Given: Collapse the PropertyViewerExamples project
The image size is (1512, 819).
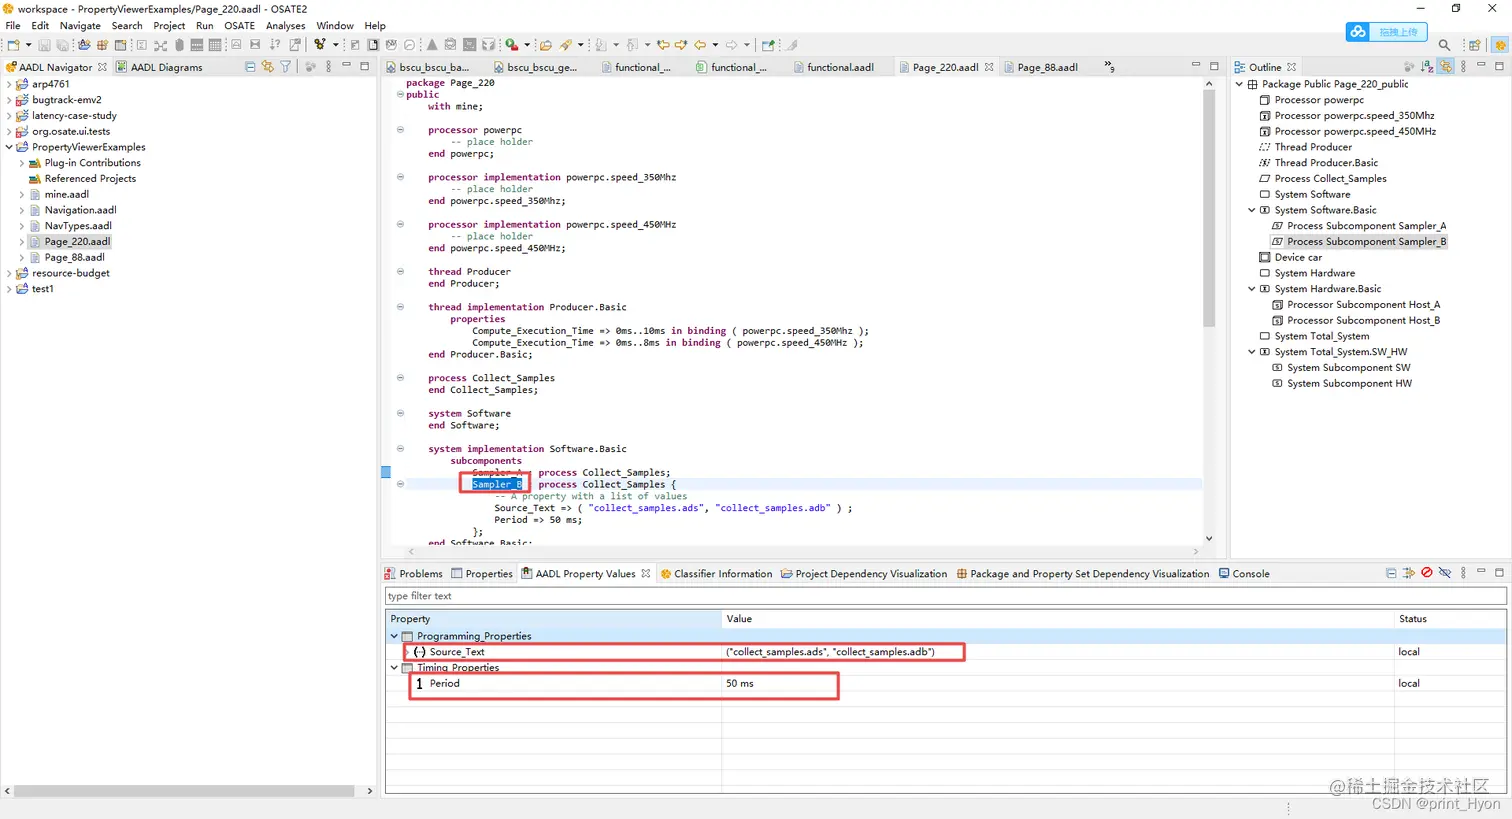Looking at the screenshot, I should tap(9, 147).
